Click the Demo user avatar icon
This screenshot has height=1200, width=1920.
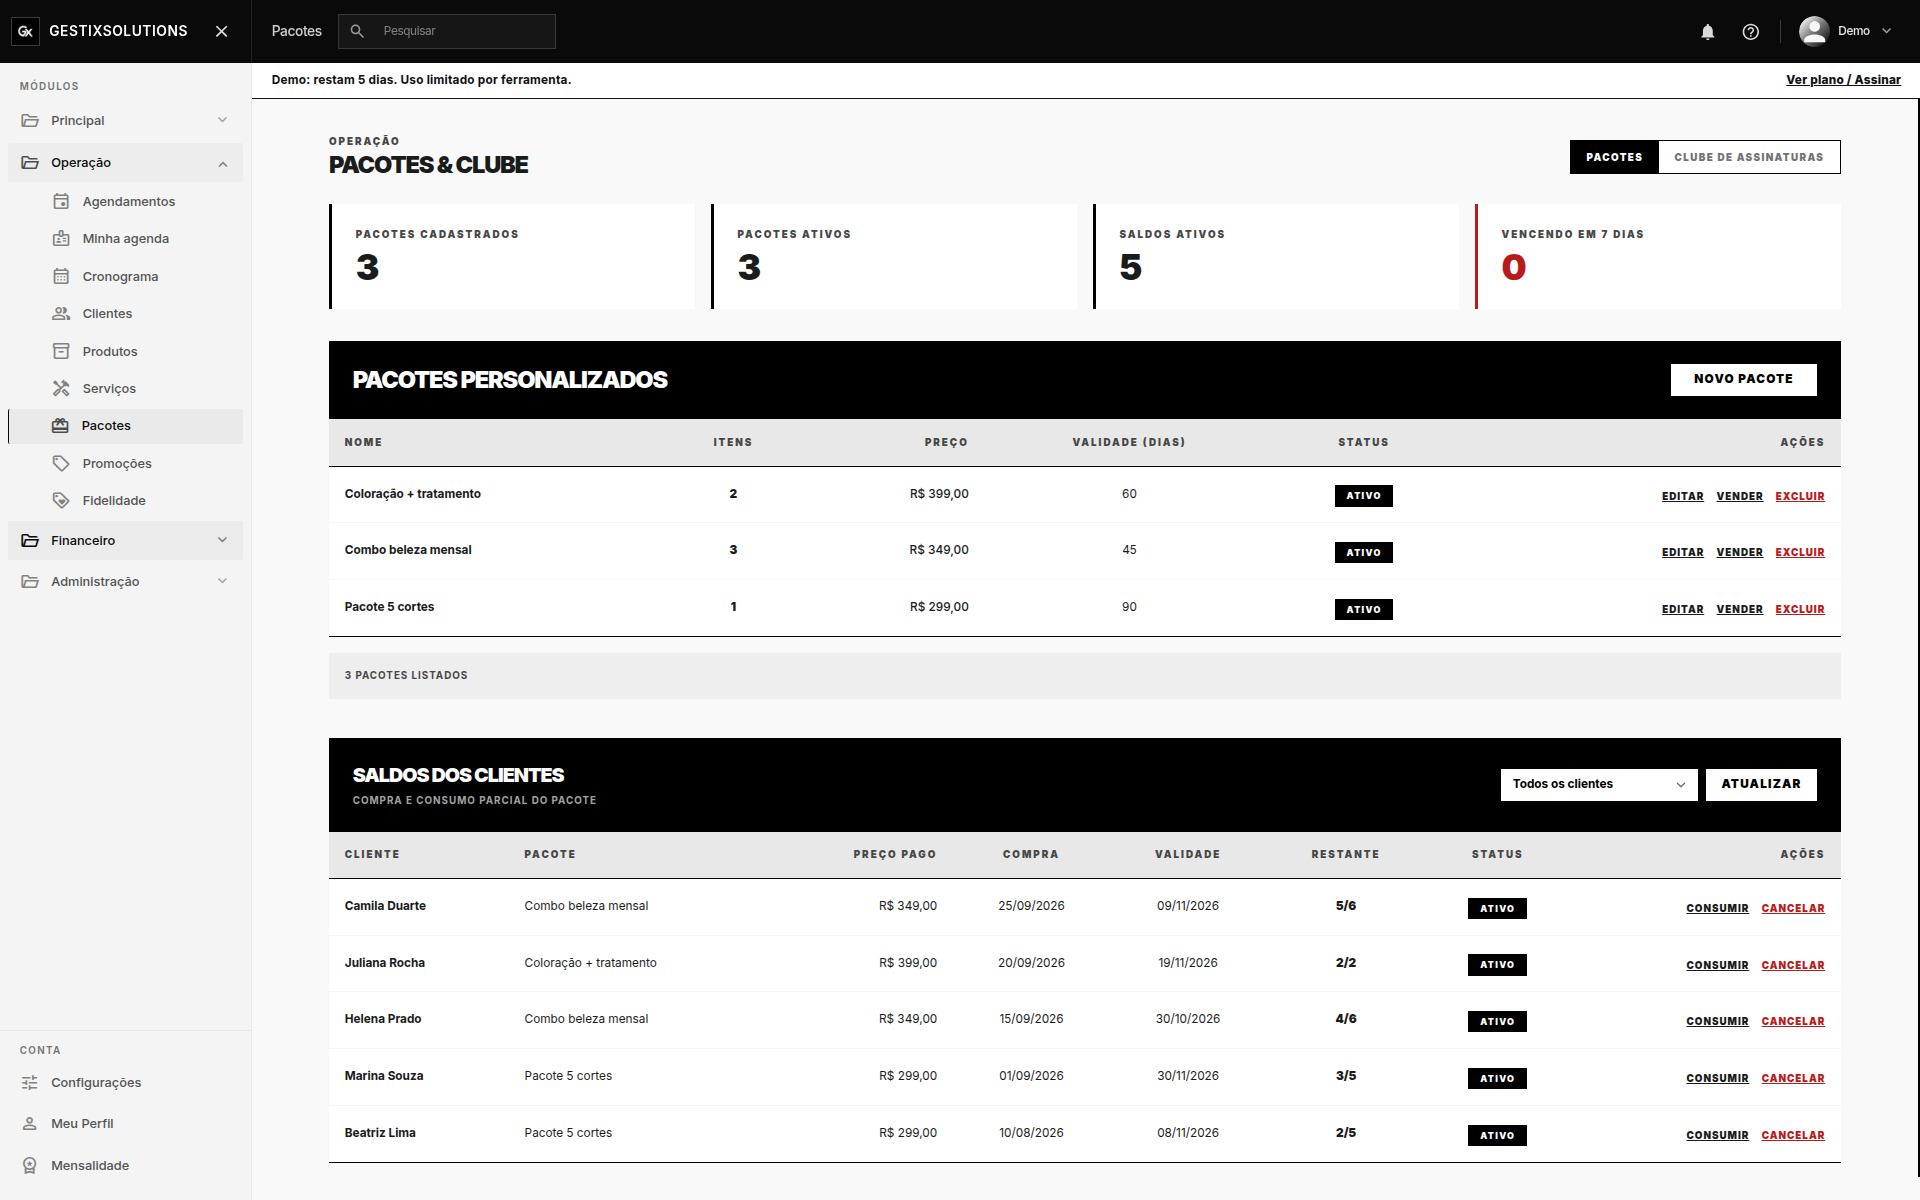[x=1814, y=31]
